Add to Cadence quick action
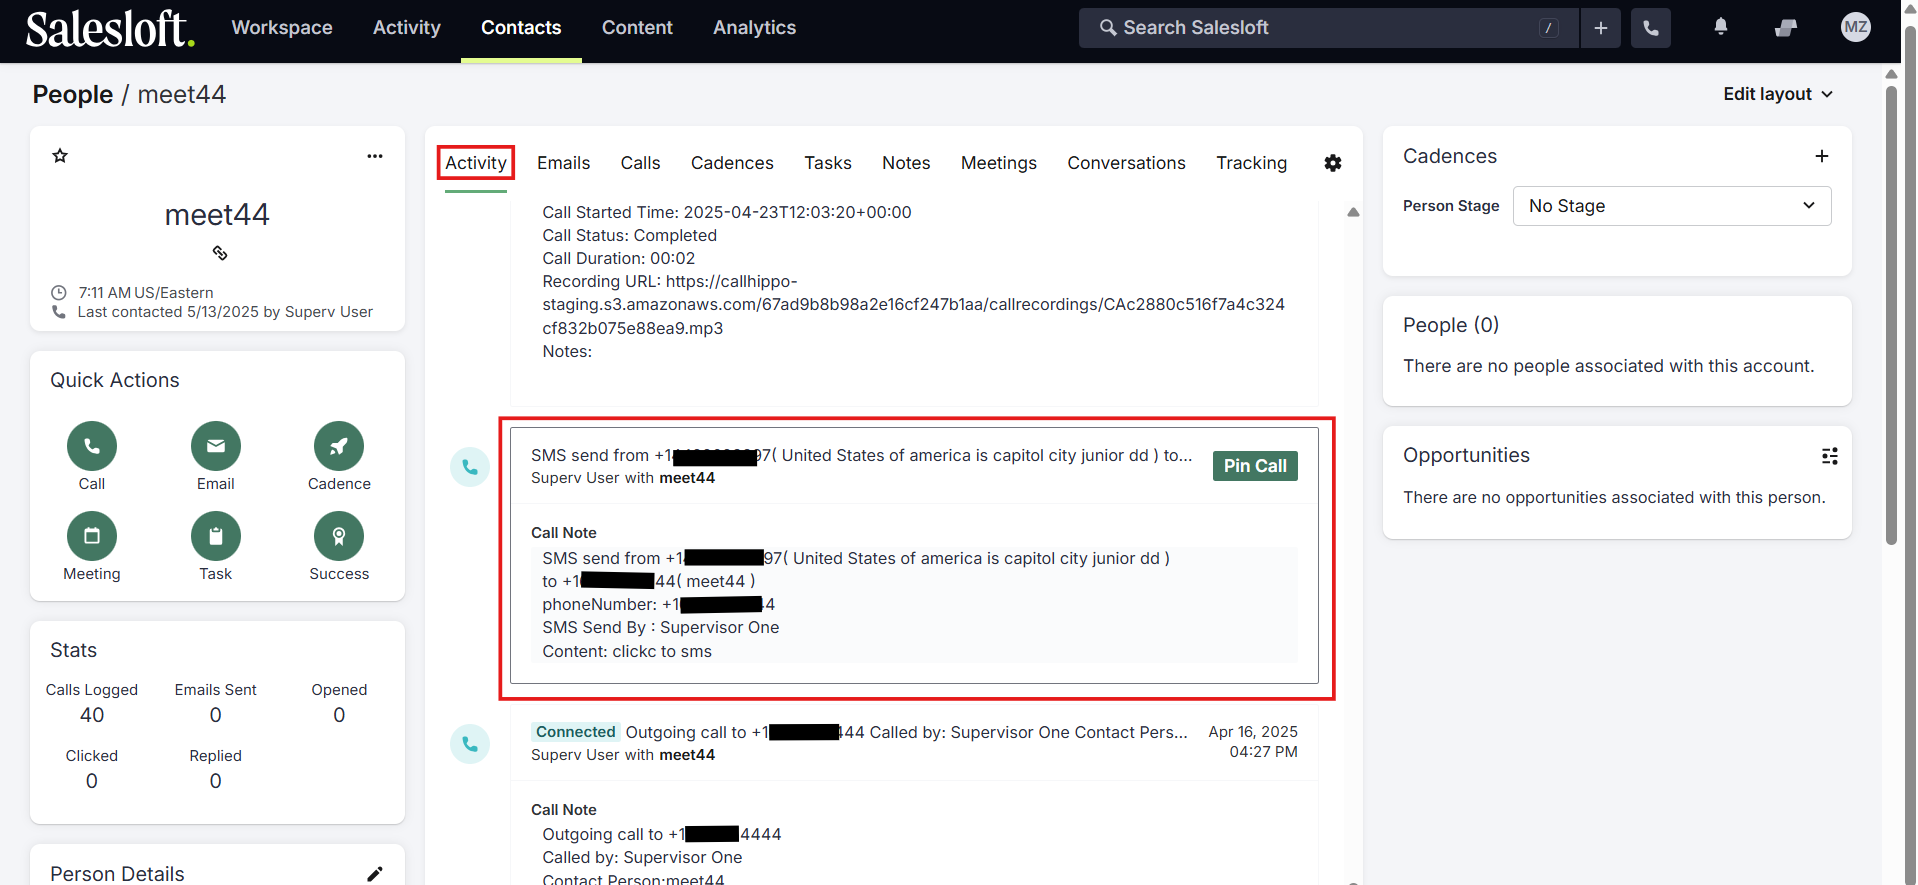 [x=339, y=446]
